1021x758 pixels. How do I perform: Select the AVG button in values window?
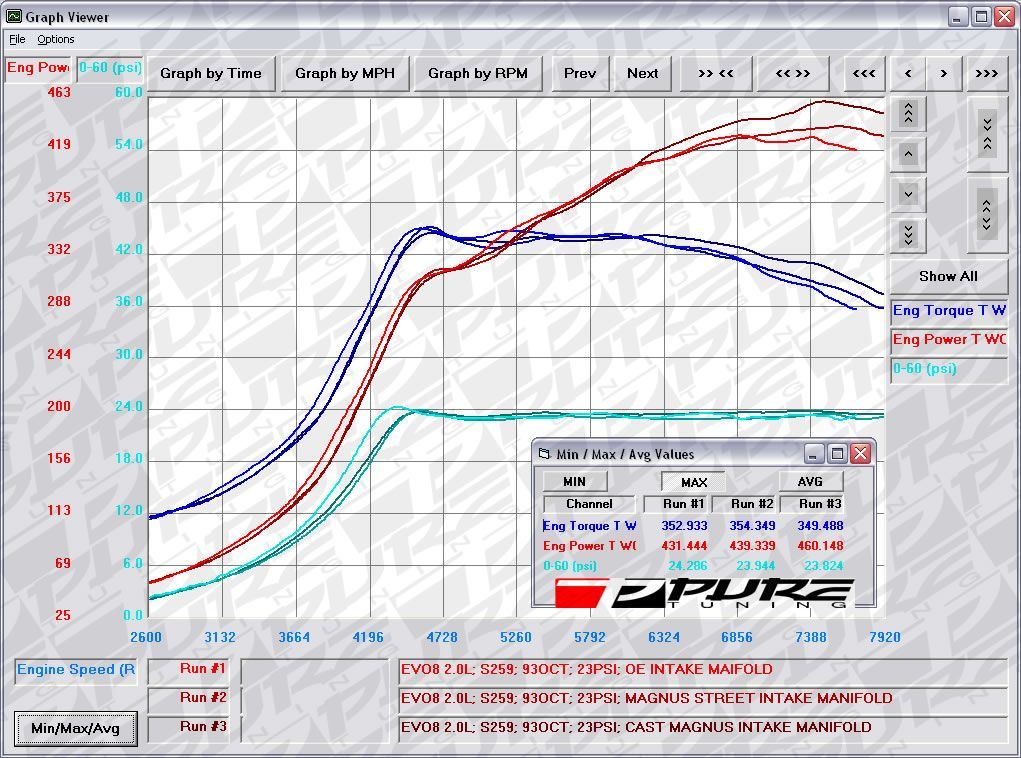pos(810,482)
